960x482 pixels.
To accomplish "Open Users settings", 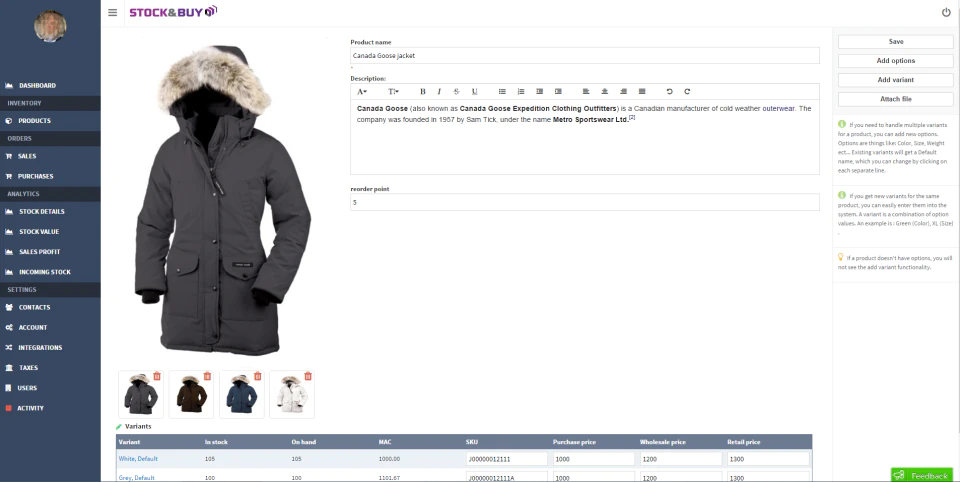I will coord(28,388).
